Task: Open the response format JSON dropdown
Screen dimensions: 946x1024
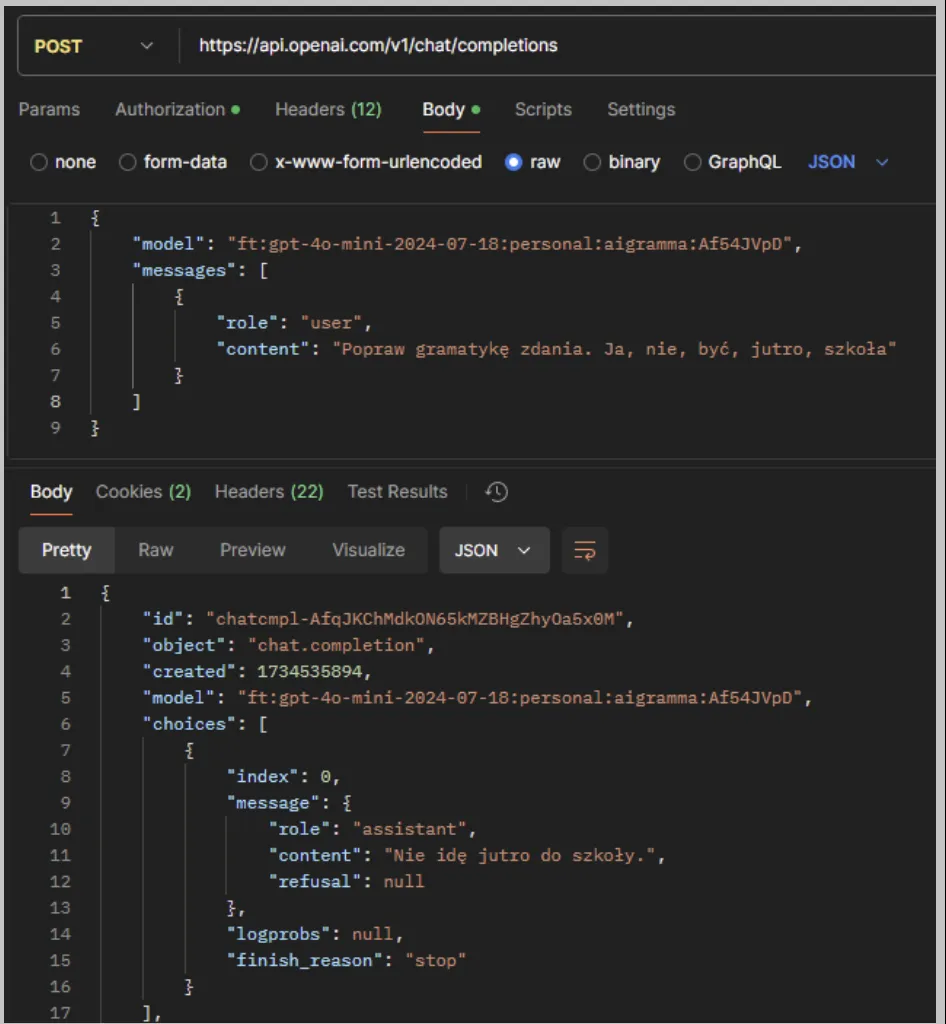Action: point(494,550)
